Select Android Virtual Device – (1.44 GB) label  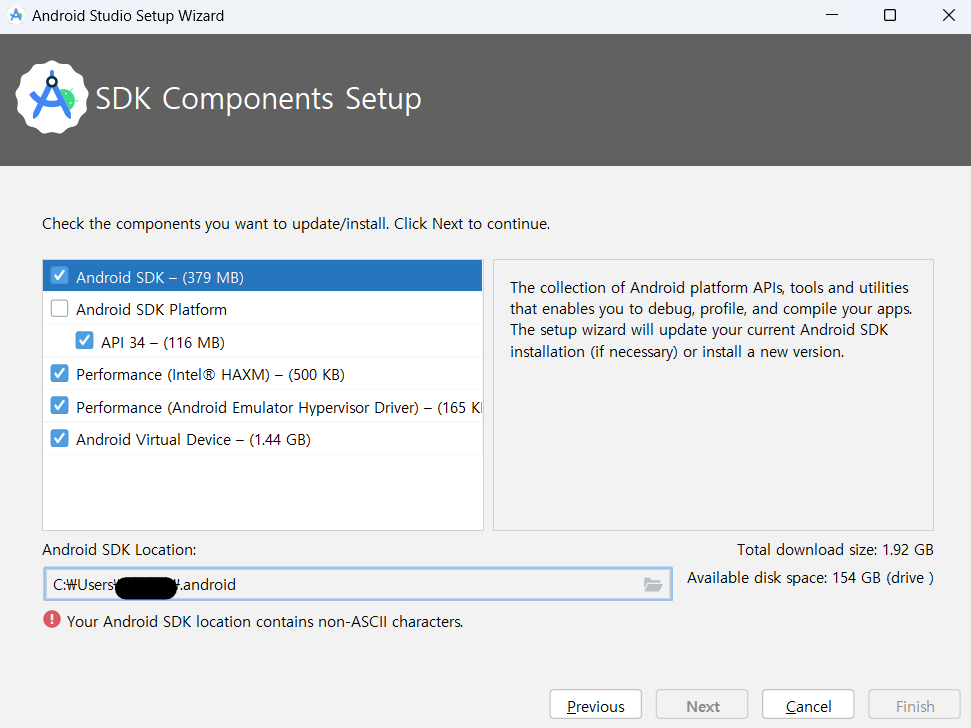point(193,440)
